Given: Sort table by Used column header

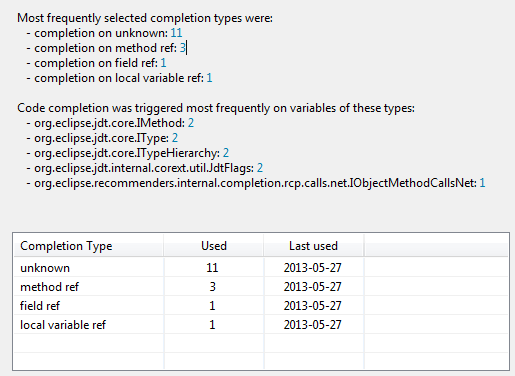Looking at the screenshot, I should point(214,246).
